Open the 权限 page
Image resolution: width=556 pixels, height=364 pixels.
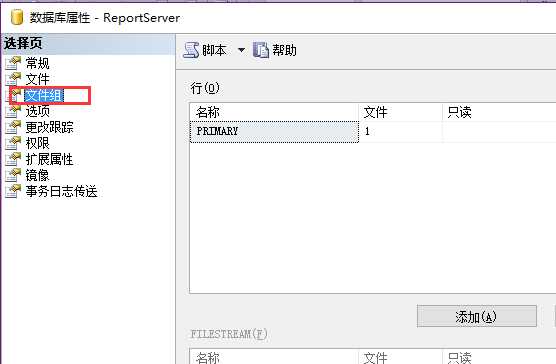pyautogui.click(x=37, y=143)
